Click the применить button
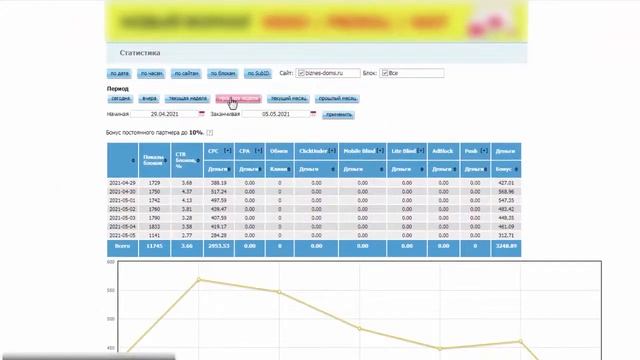This screenshot has width=640, height=360. 338,115
